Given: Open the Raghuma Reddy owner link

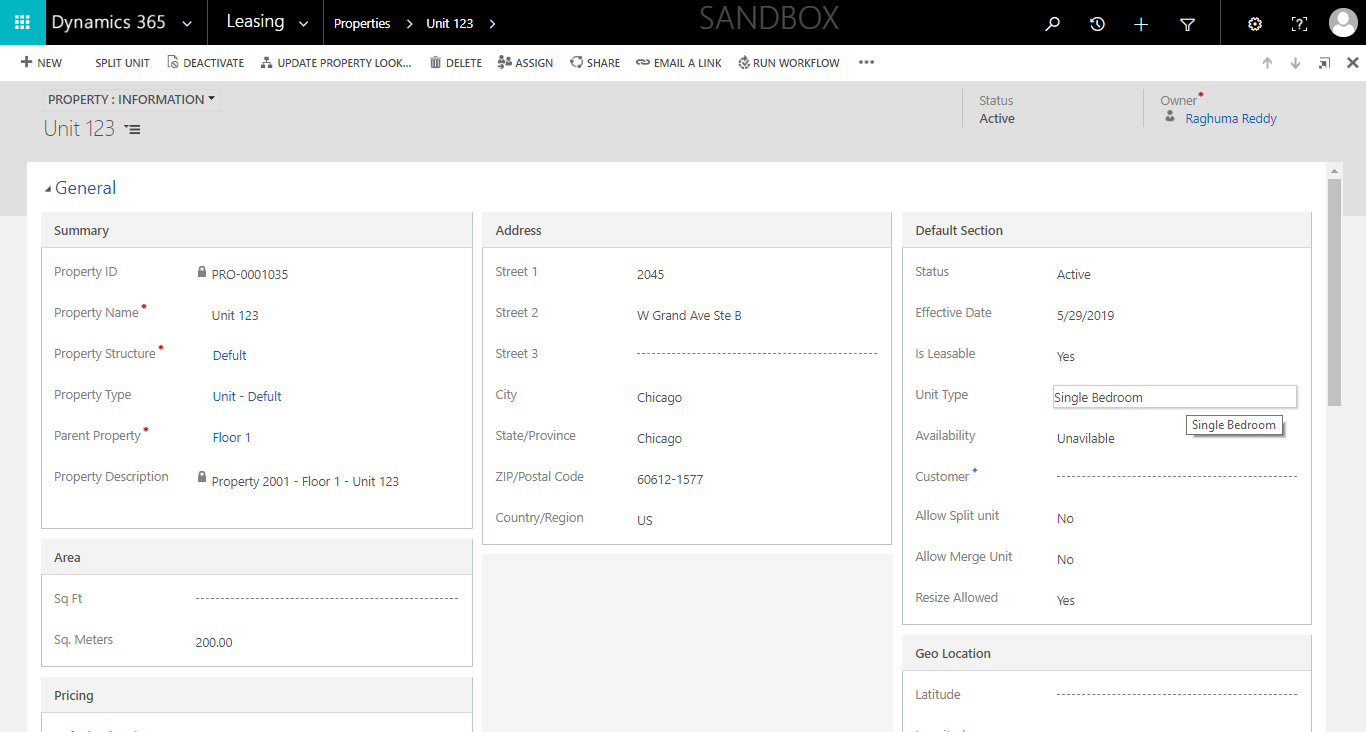Looking at the screenshot, I should click(x=1230, y=118).
